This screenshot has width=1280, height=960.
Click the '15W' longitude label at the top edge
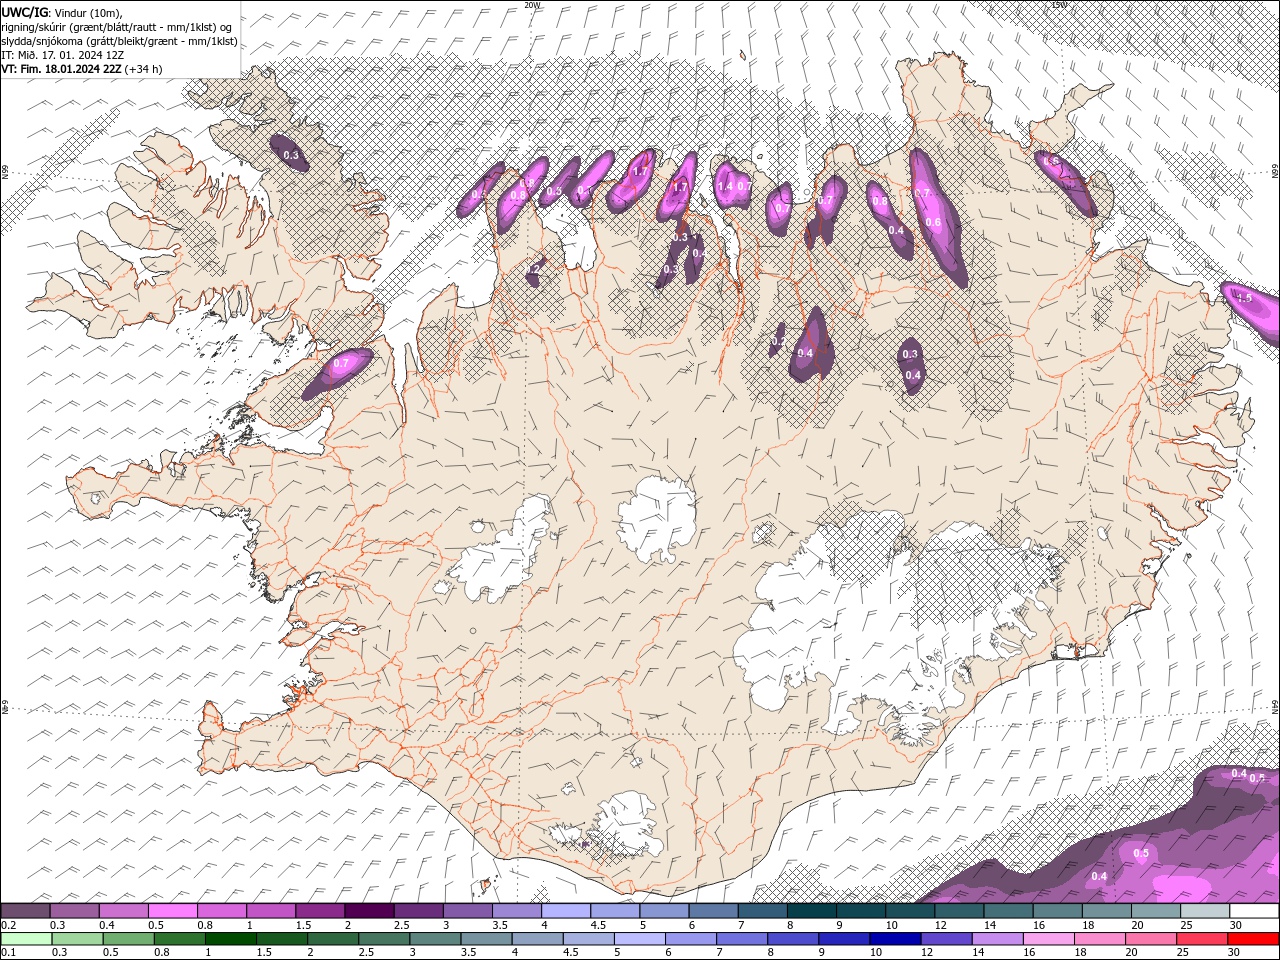coord(1059,5)
